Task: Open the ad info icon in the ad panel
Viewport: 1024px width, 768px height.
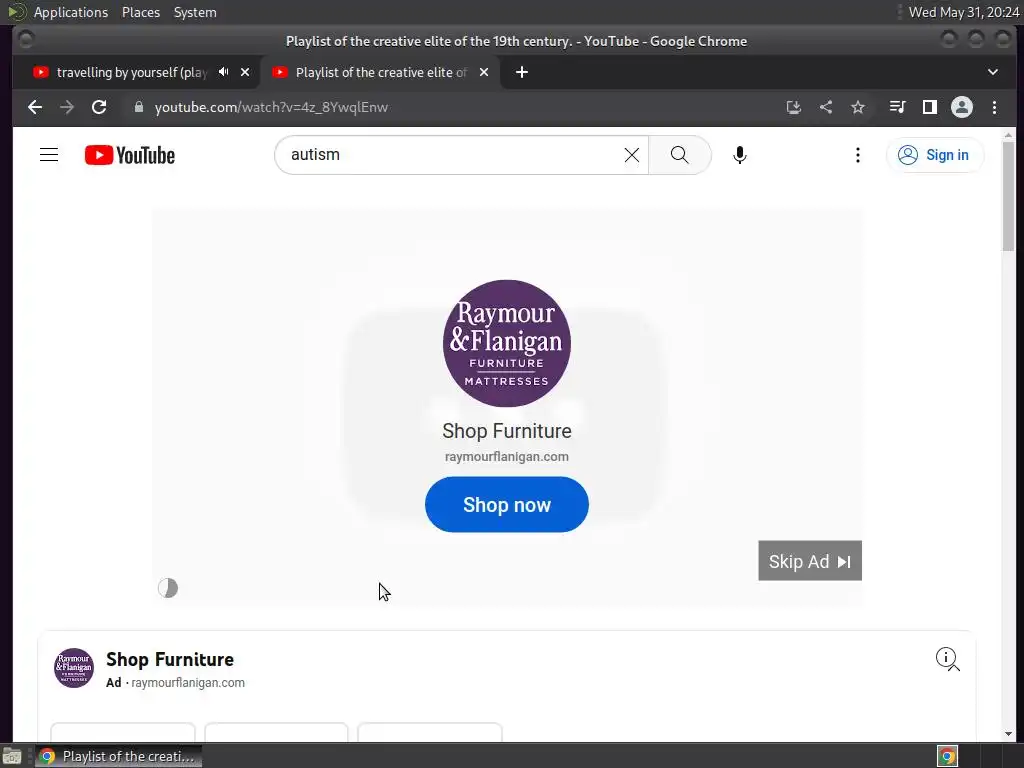Action: (x=947, y=658)
